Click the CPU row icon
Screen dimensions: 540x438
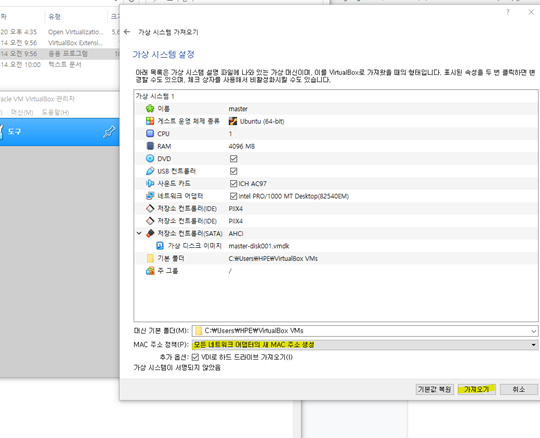point(150,133)
